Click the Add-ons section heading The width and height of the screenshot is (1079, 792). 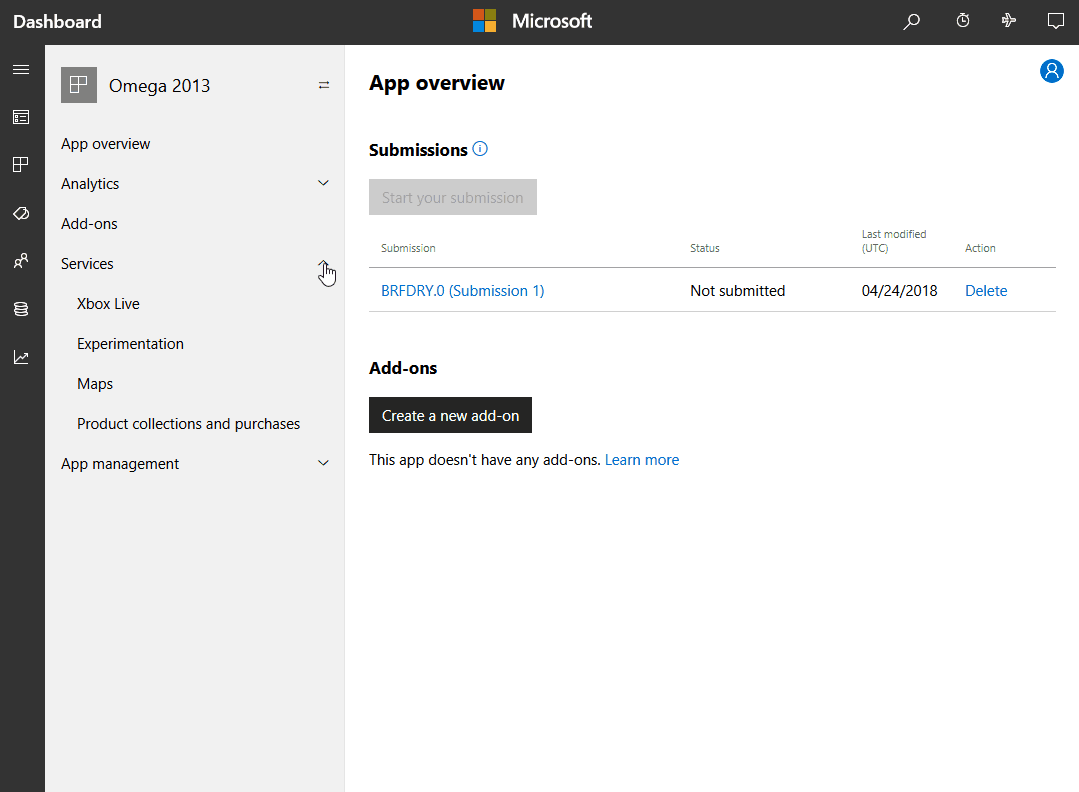point(403,368)
